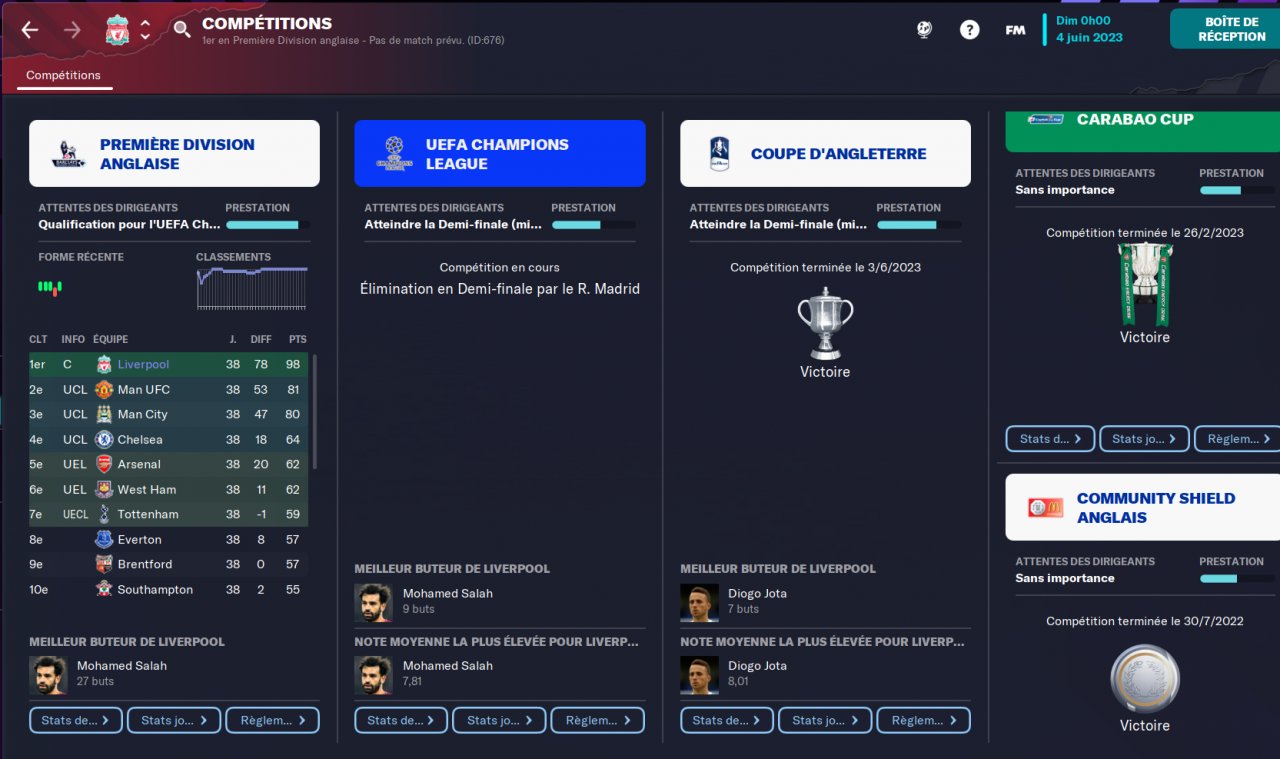Click the globe world icon

pos(924,30)
